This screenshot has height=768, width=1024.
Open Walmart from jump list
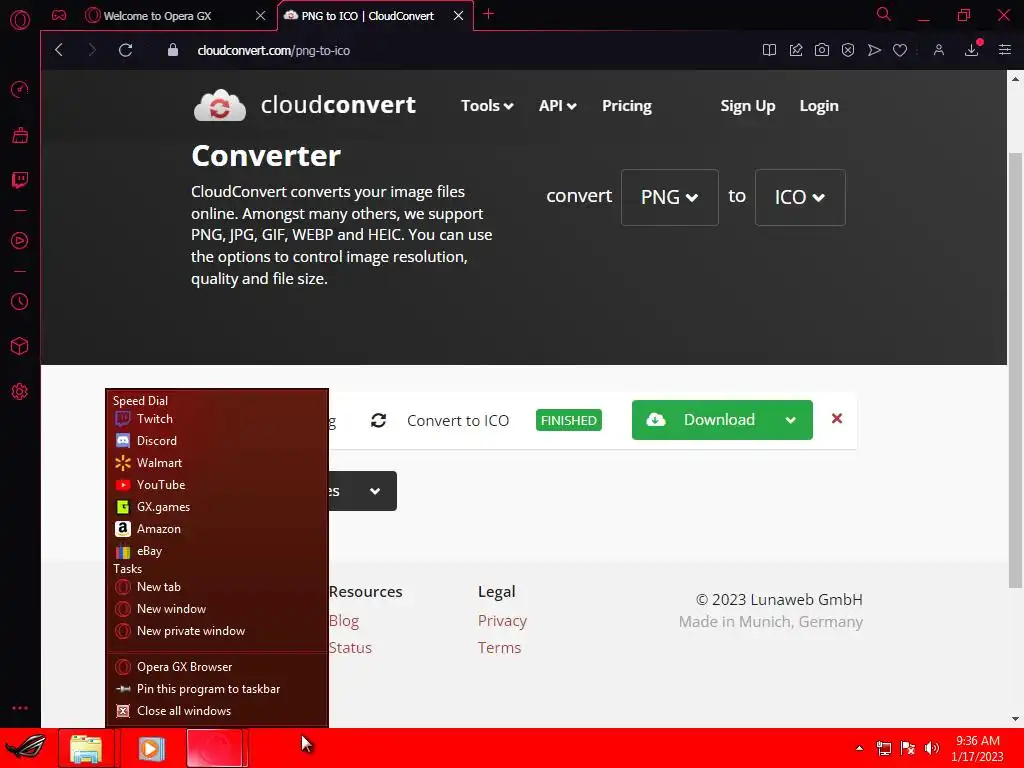click(x=217, y=463)
